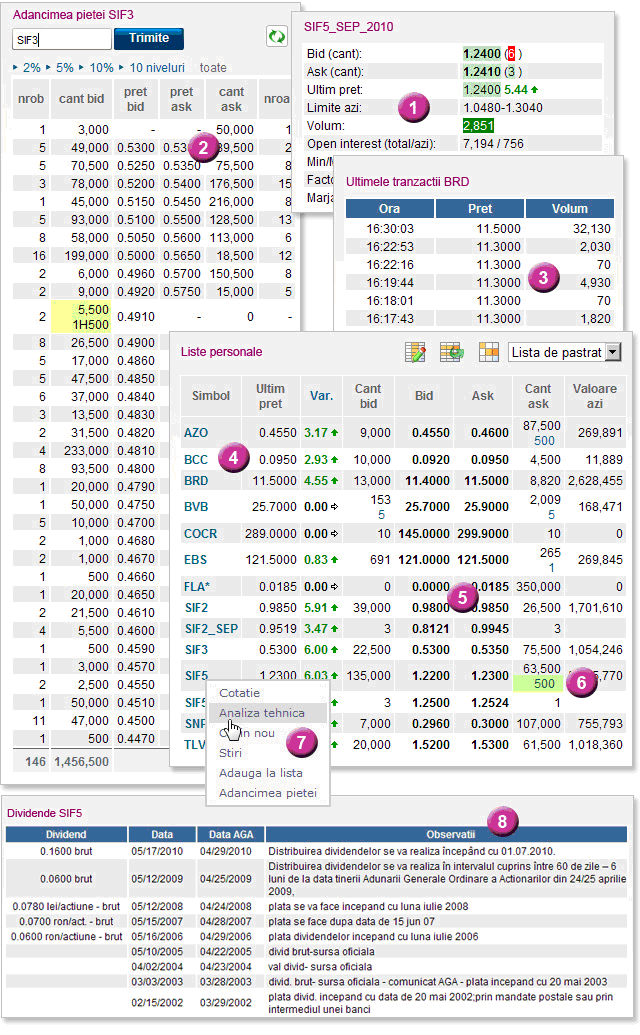Click the grid view layout icon
This screenshot has width=640, height=1035.
pos(488,352)
